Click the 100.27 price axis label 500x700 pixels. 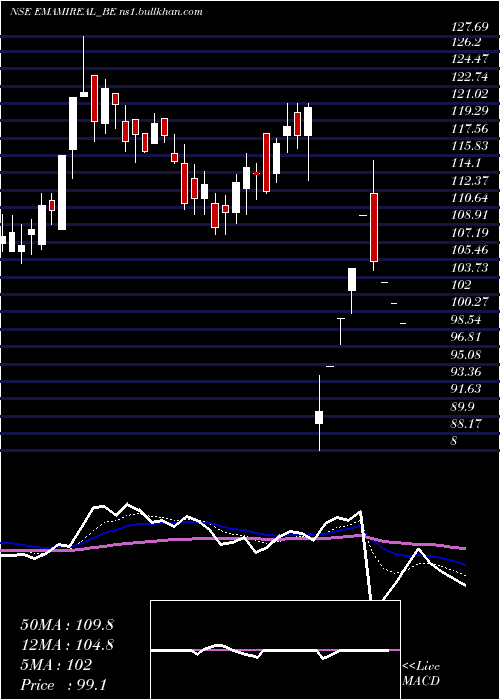tap(470, 302)
